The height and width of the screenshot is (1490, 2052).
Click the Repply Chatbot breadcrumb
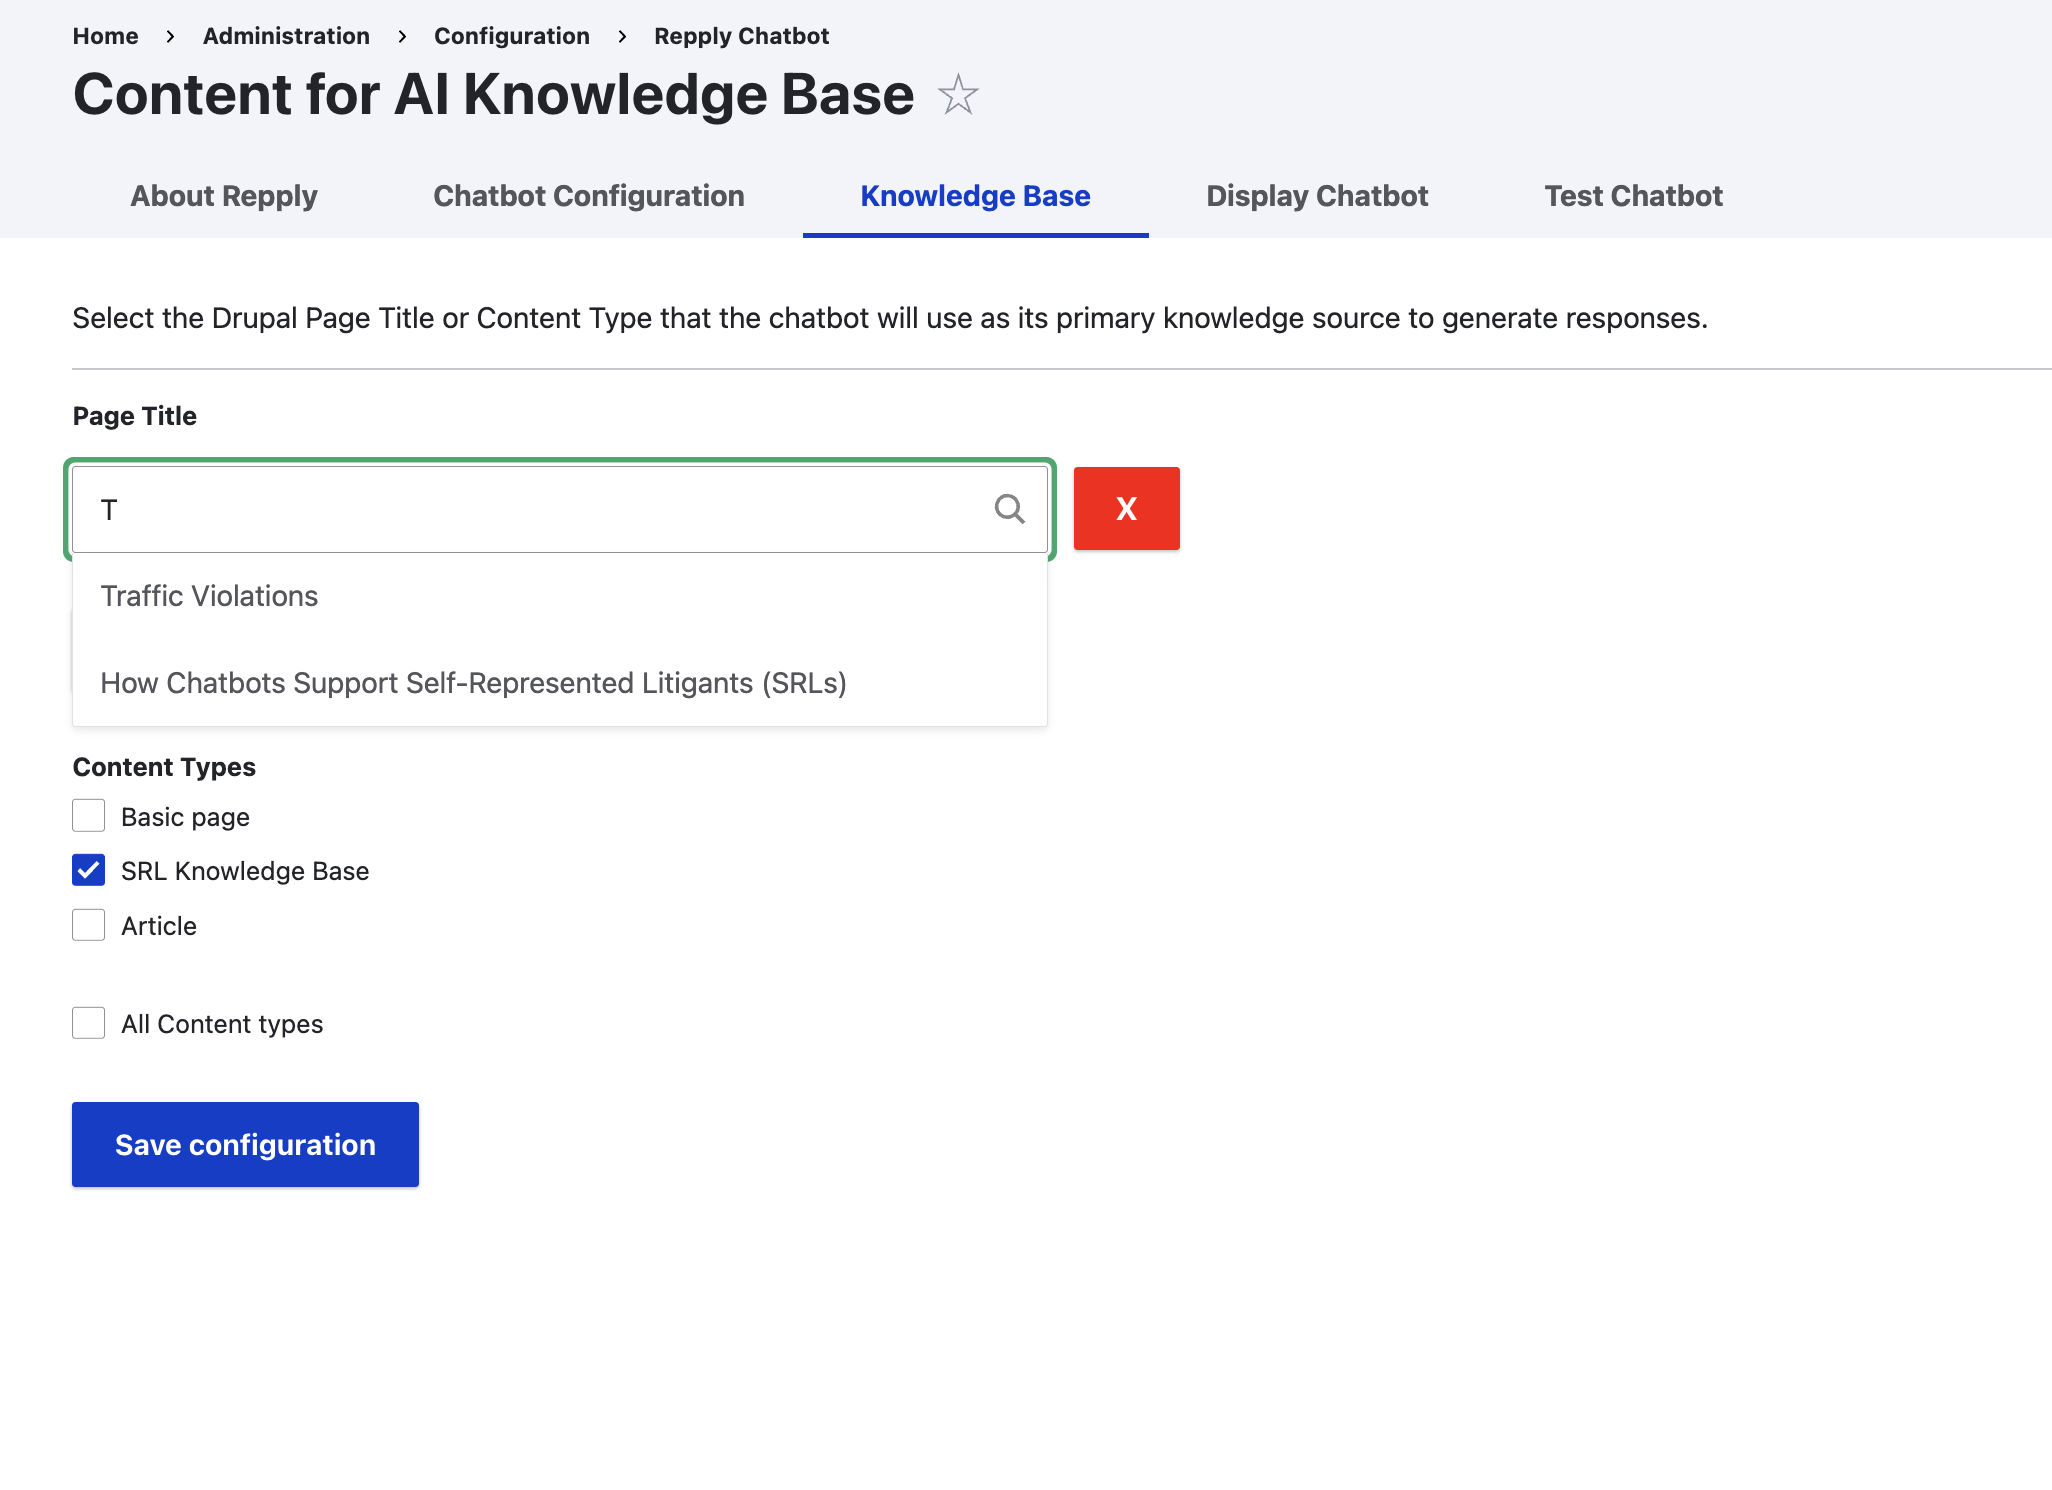point(741,36)
